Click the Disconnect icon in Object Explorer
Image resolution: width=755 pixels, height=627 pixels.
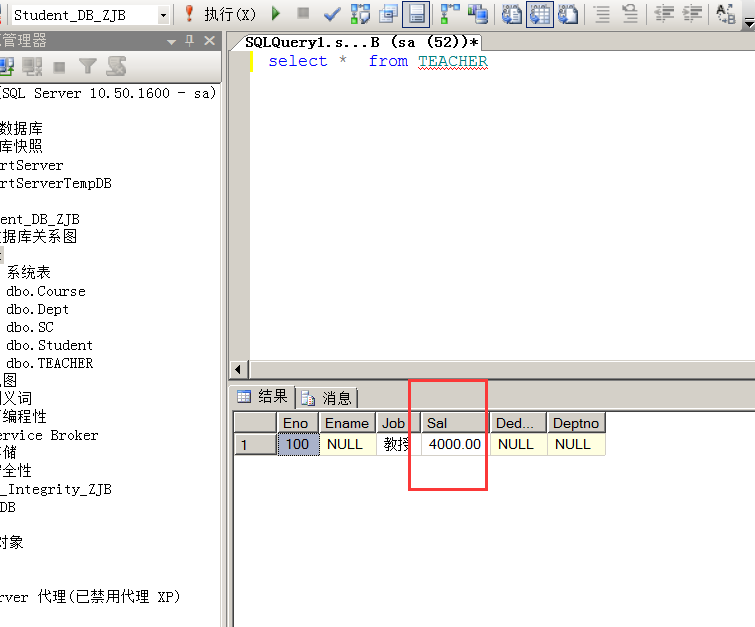[32, 66]
